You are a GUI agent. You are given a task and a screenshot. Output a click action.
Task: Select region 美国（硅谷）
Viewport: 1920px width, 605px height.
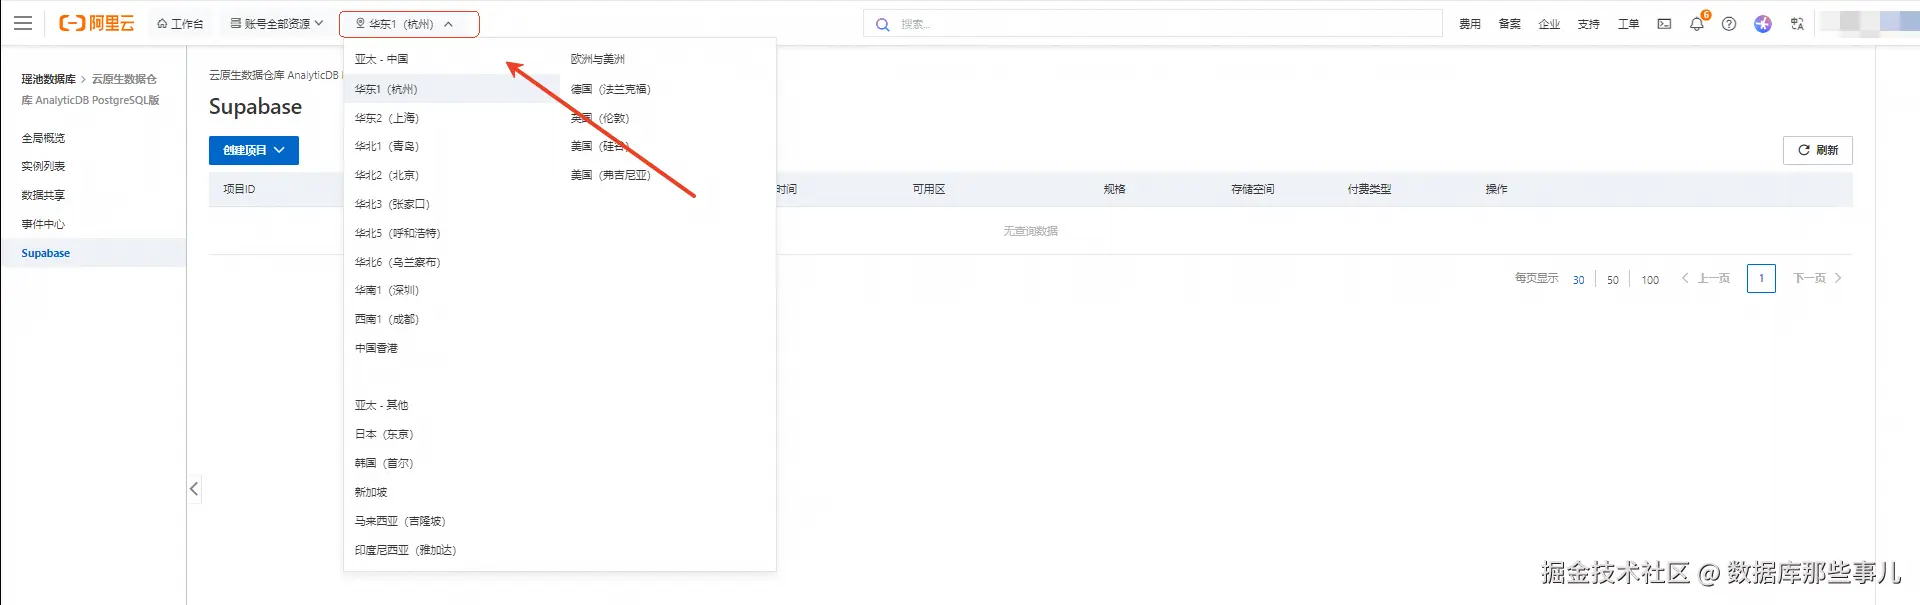tap(600, 146)
